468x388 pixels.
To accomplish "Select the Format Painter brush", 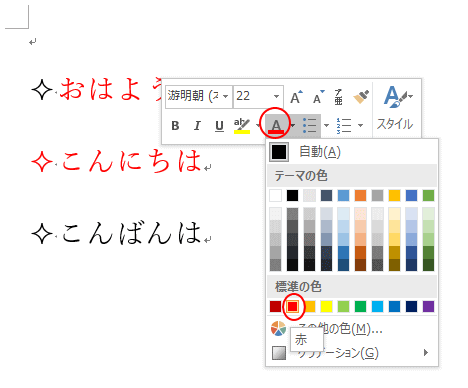I will pos(361,97).
